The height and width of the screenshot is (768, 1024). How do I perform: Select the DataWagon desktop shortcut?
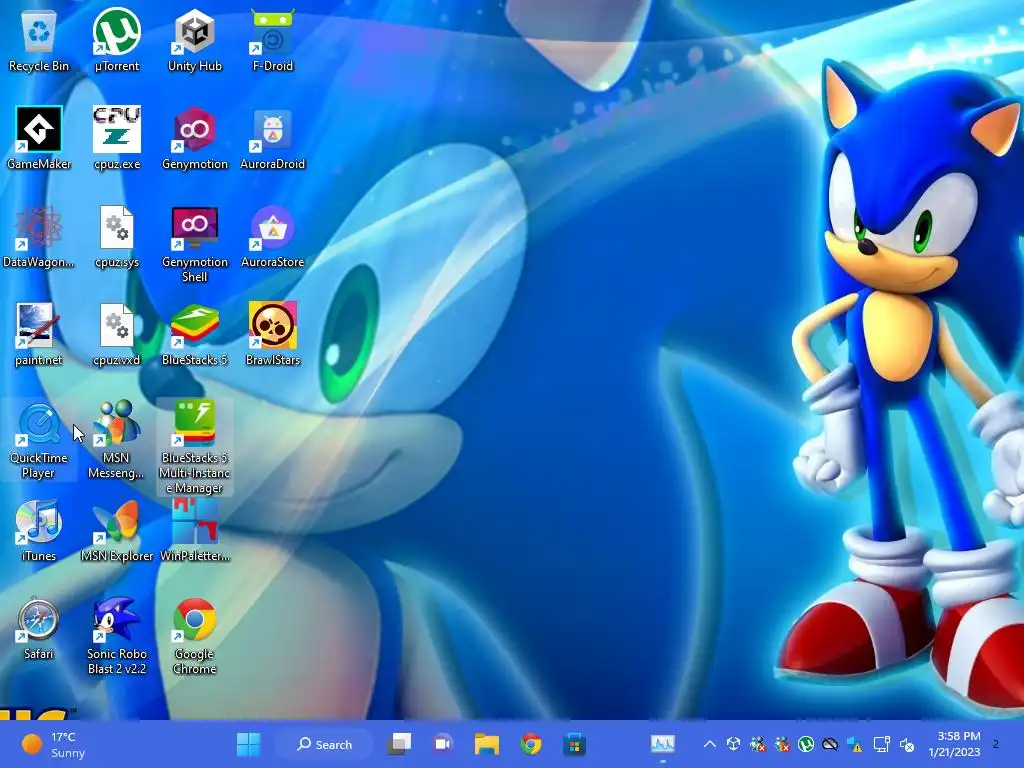coord(39,236)
